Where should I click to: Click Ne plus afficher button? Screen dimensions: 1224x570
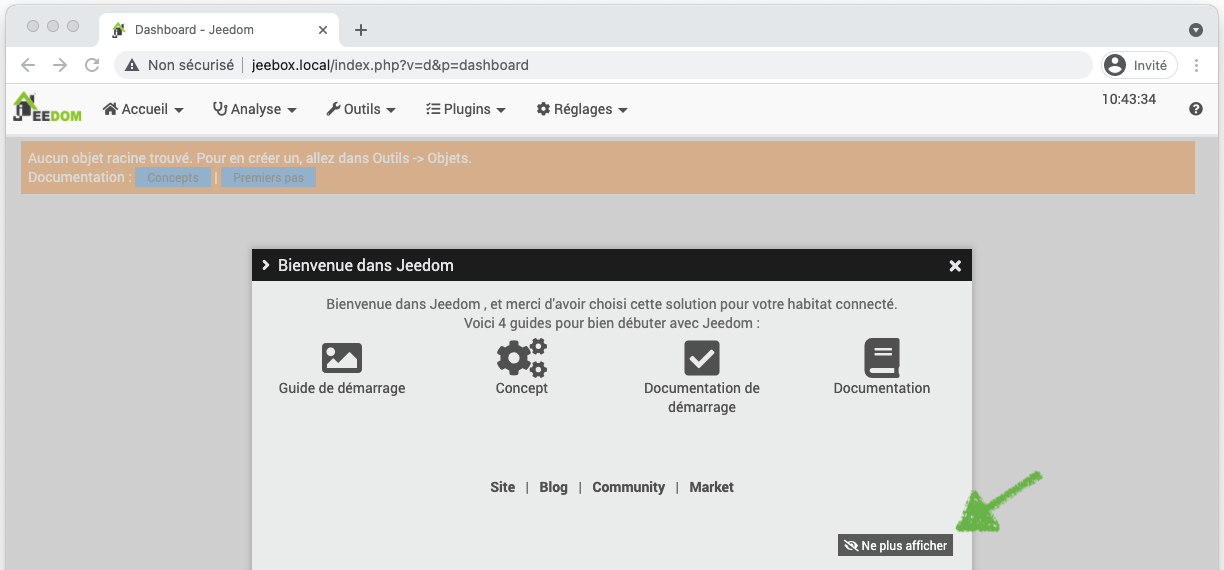point(895,545)
